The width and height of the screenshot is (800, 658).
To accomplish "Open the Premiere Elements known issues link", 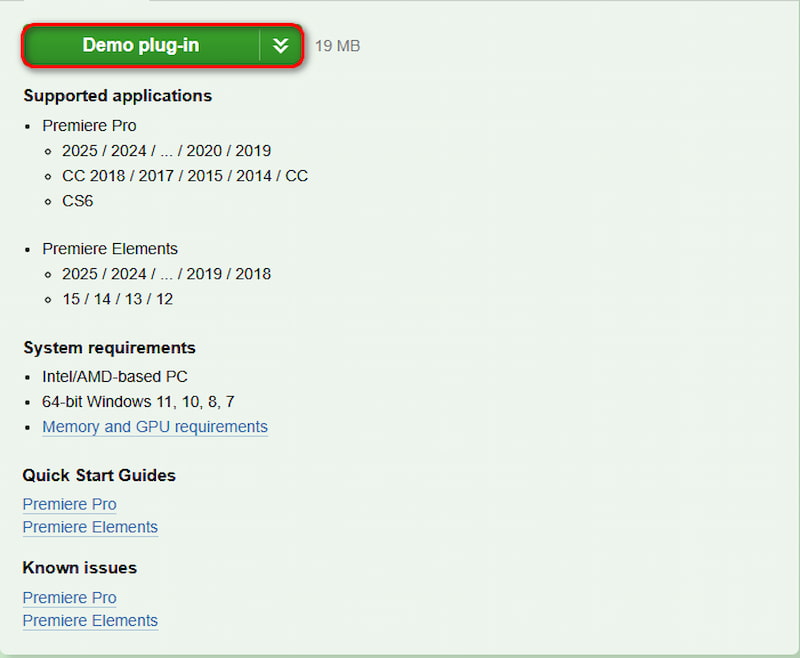I will pos(90,620).
